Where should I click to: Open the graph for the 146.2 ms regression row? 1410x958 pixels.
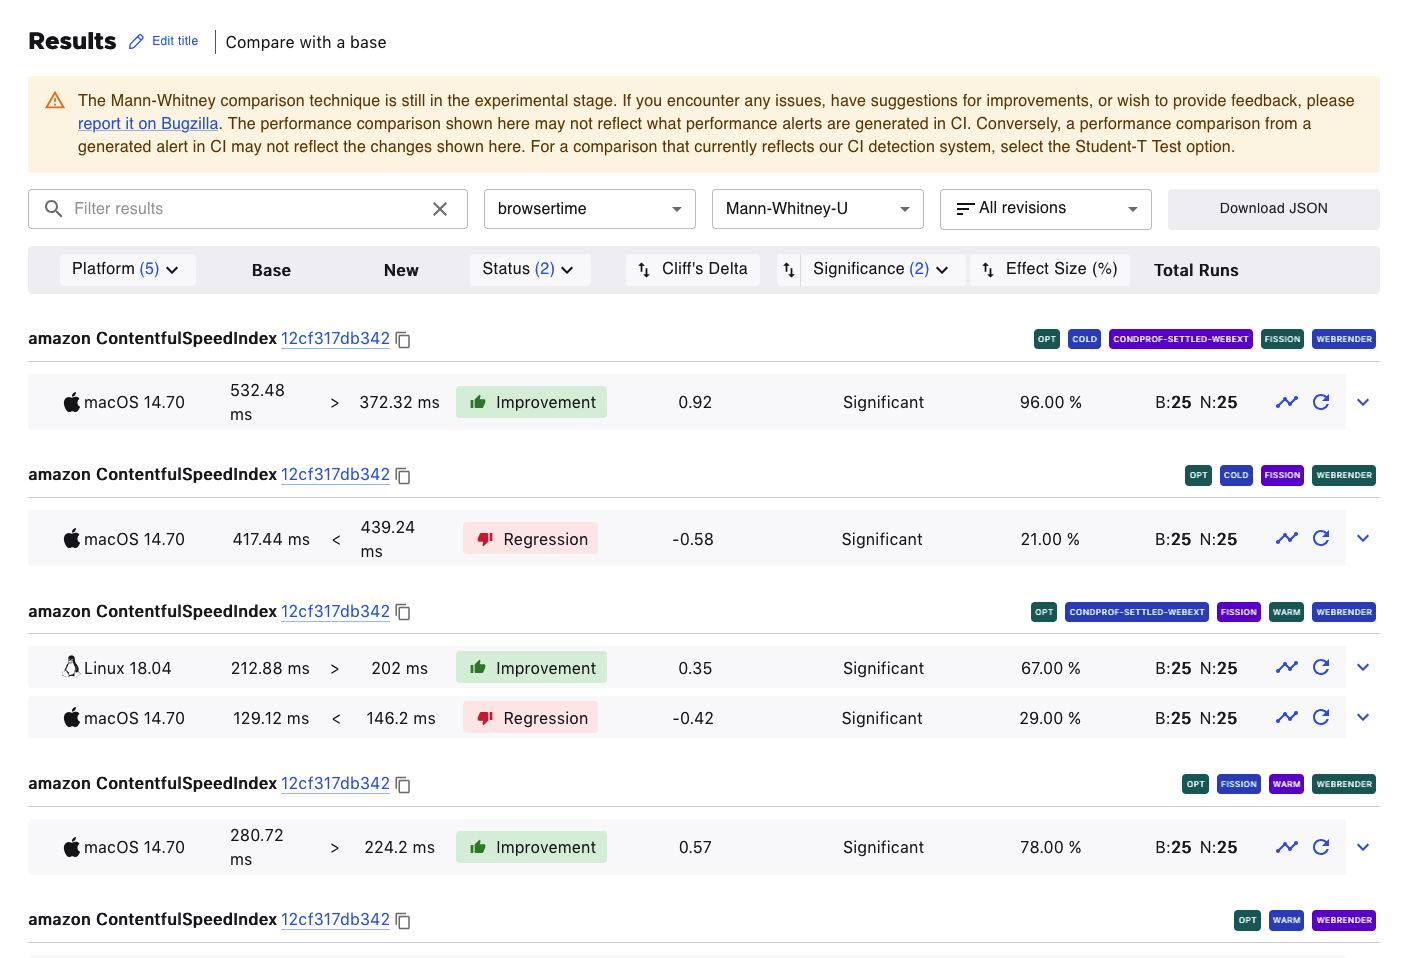(1286, 717)
